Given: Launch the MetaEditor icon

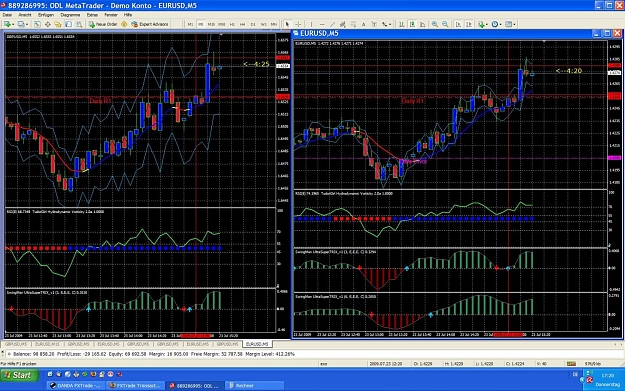Looking at the screenshot, I should 124,24.
